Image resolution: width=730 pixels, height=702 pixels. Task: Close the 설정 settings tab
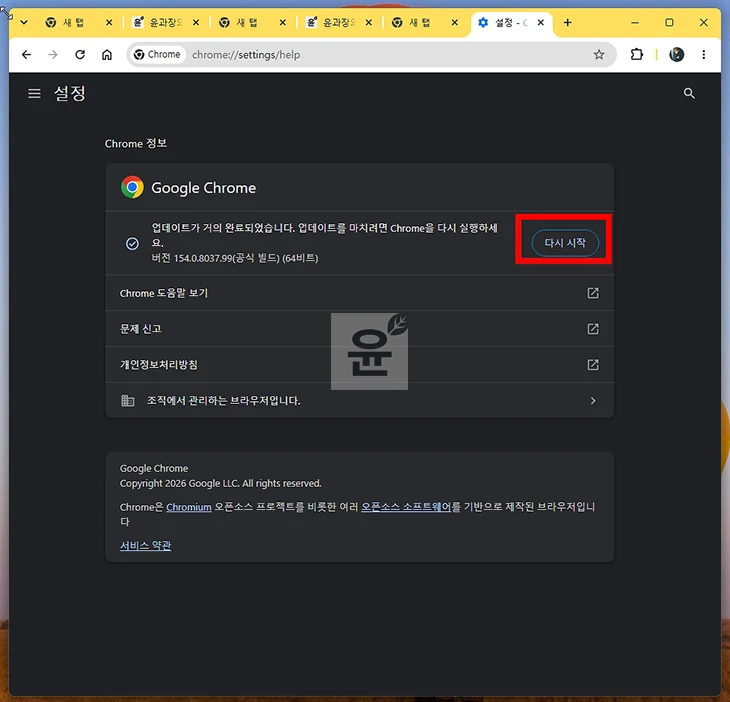click(541, 22)
